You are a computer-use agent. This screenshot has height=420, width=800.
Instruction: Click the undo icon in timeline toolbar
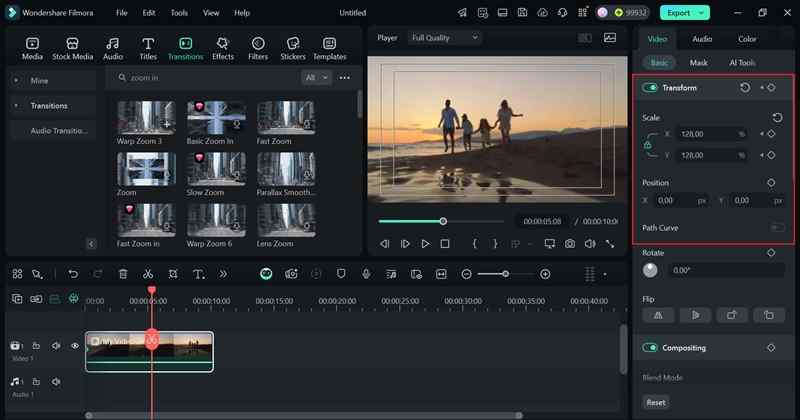[x=73, y=274]
